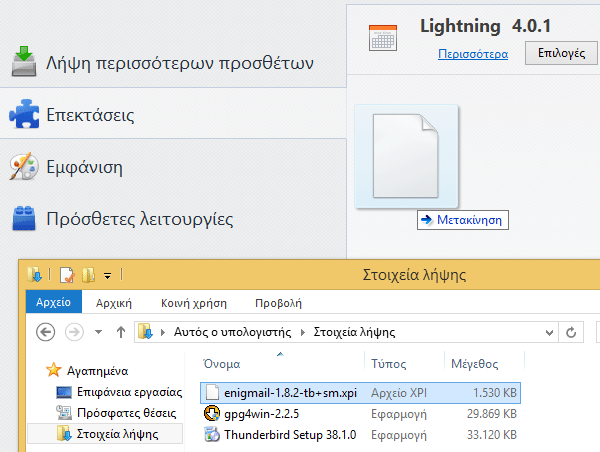Go up one folder level
600x452 pixels.
tap(121, 332)
